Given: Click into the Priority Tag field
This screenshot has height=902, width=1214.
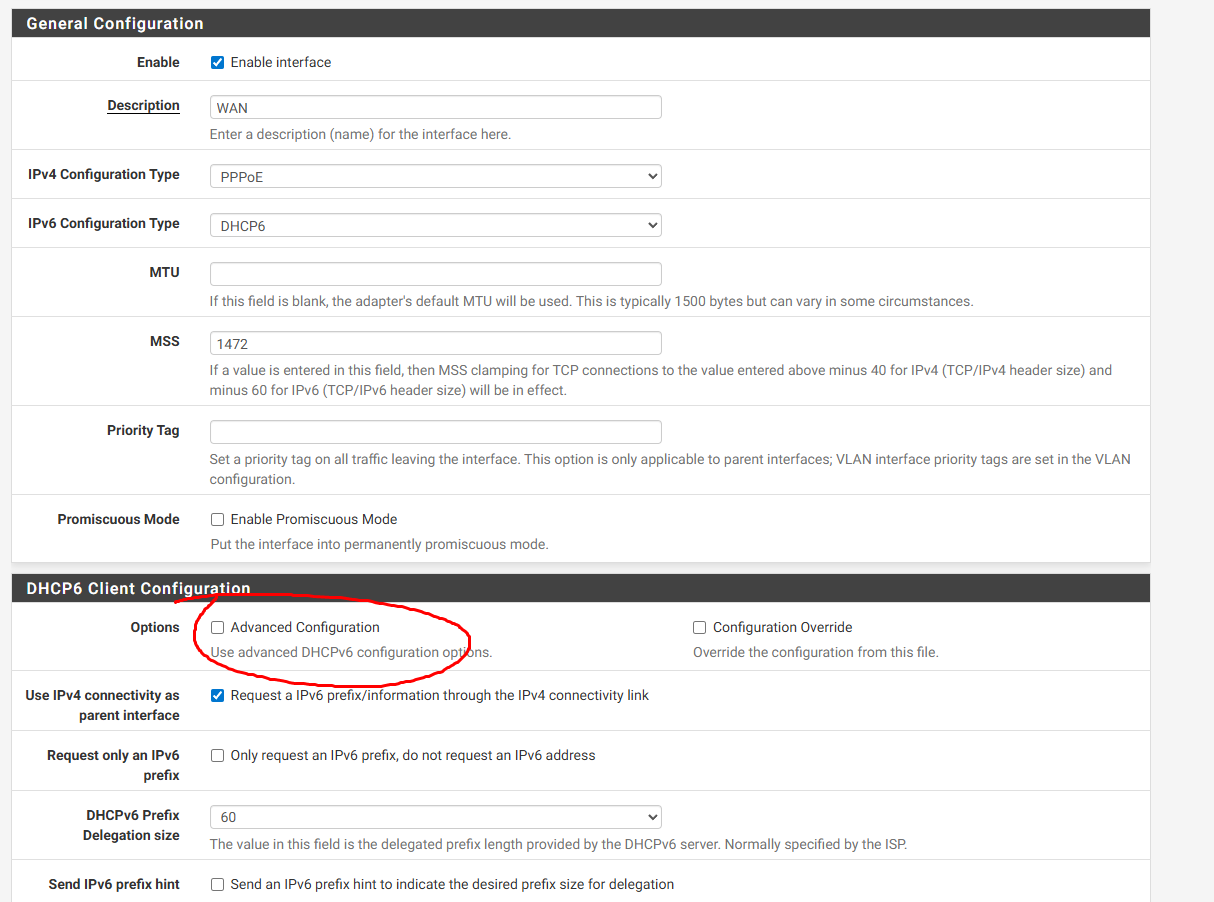Looking at the screenshot, I should (x=436, y=432).
